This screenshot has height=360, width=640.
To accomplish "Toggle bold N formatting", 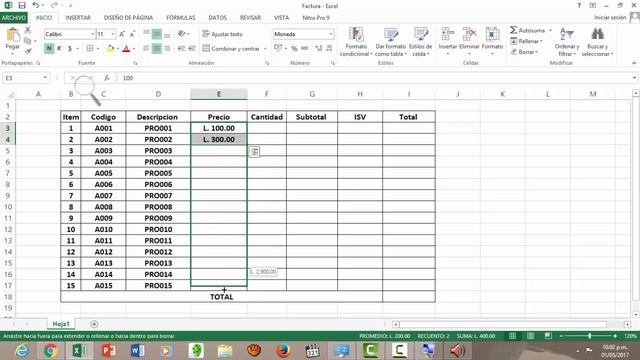I will click(x=49, y=49).
